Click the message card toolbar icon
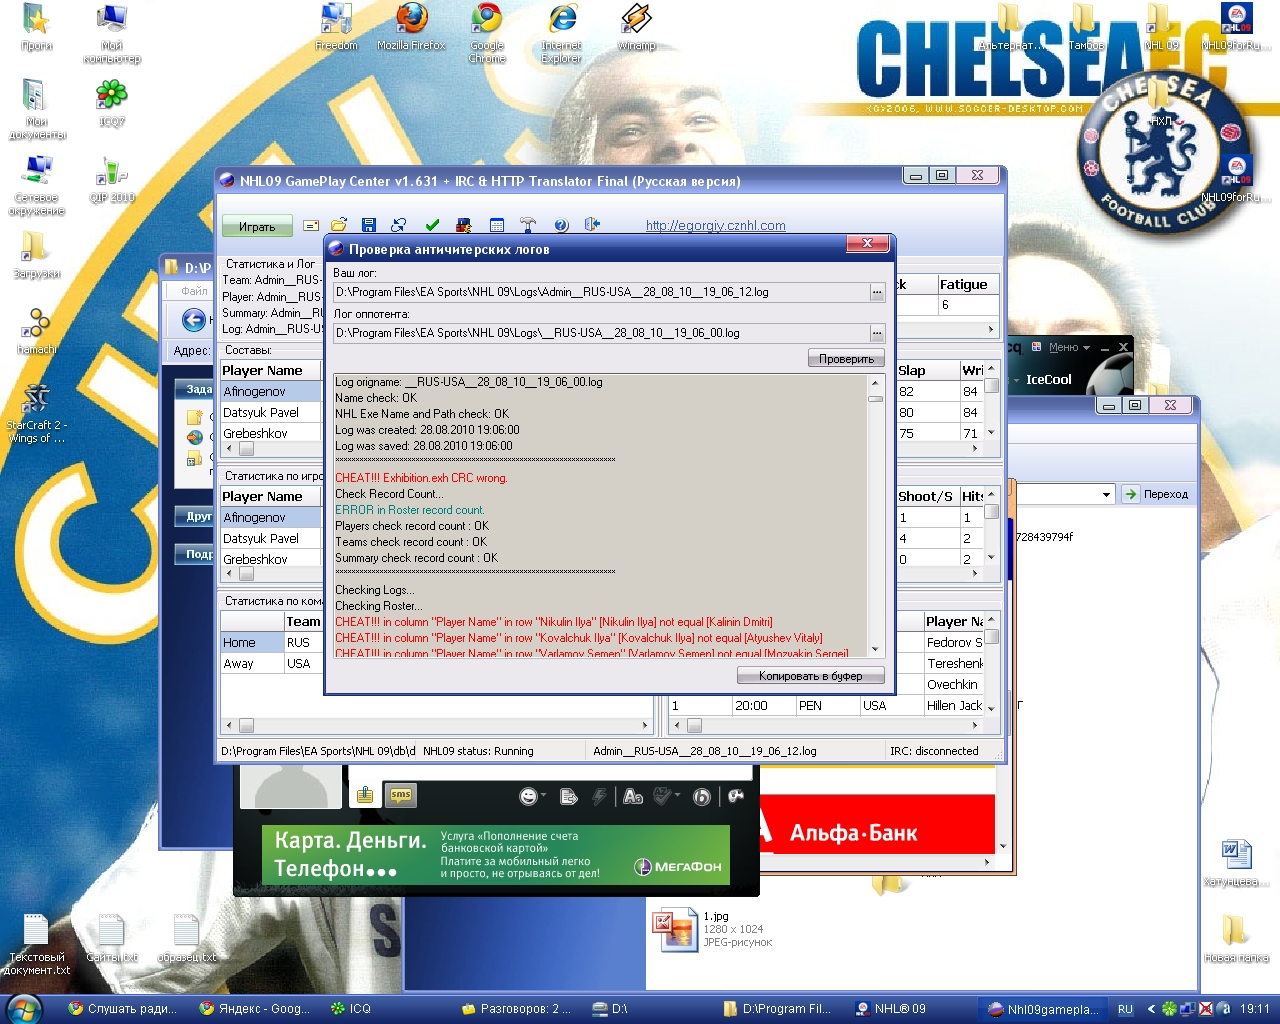1280x1024 pixels. click(311, 226)
